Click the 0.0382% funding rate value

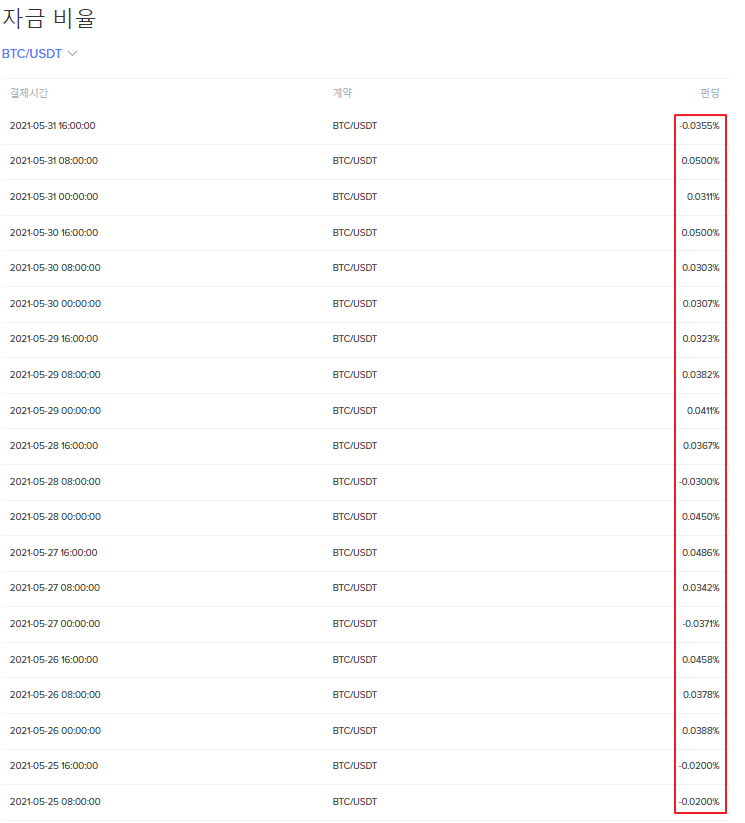click(701, 374)
